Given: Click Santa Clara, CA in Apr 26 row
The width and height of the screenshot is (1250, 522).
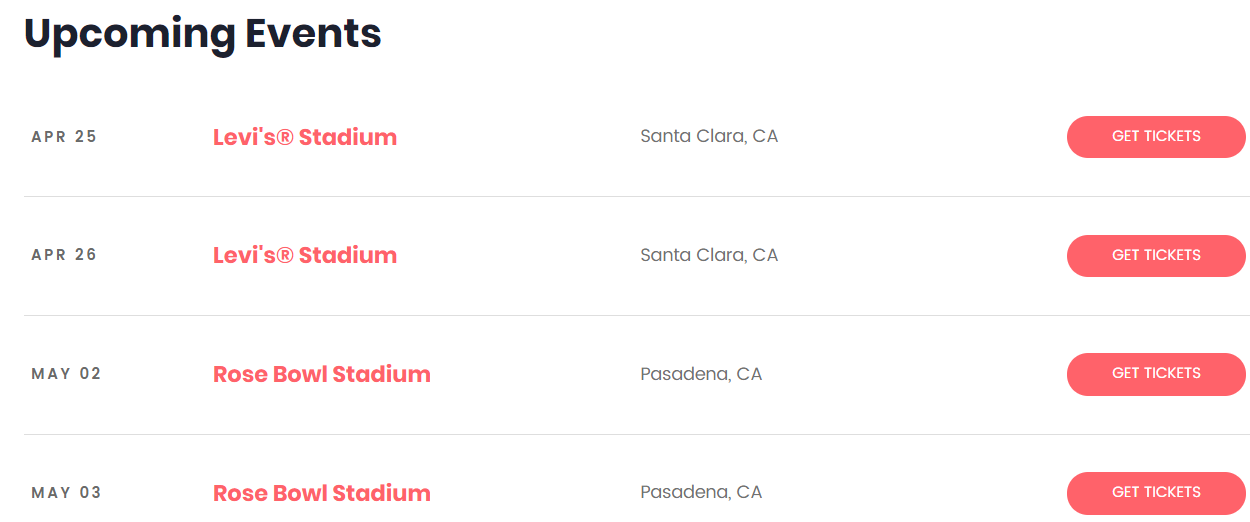Looking at the screenshot, I should coord(709,255).
